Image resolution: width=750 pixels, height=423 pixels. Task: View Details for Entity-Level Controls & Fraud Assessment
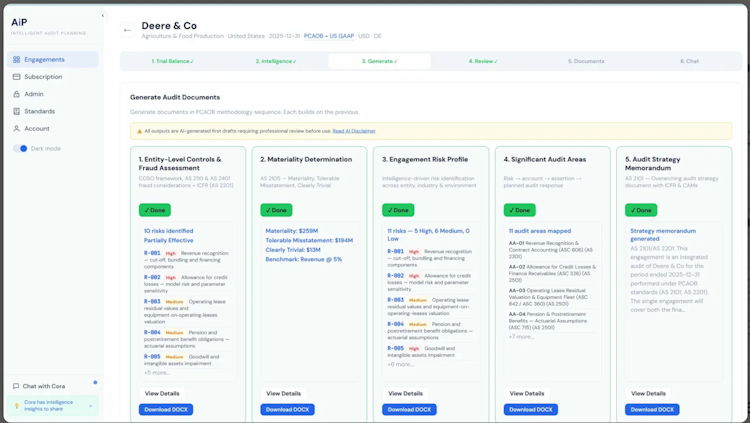[162, 393]
